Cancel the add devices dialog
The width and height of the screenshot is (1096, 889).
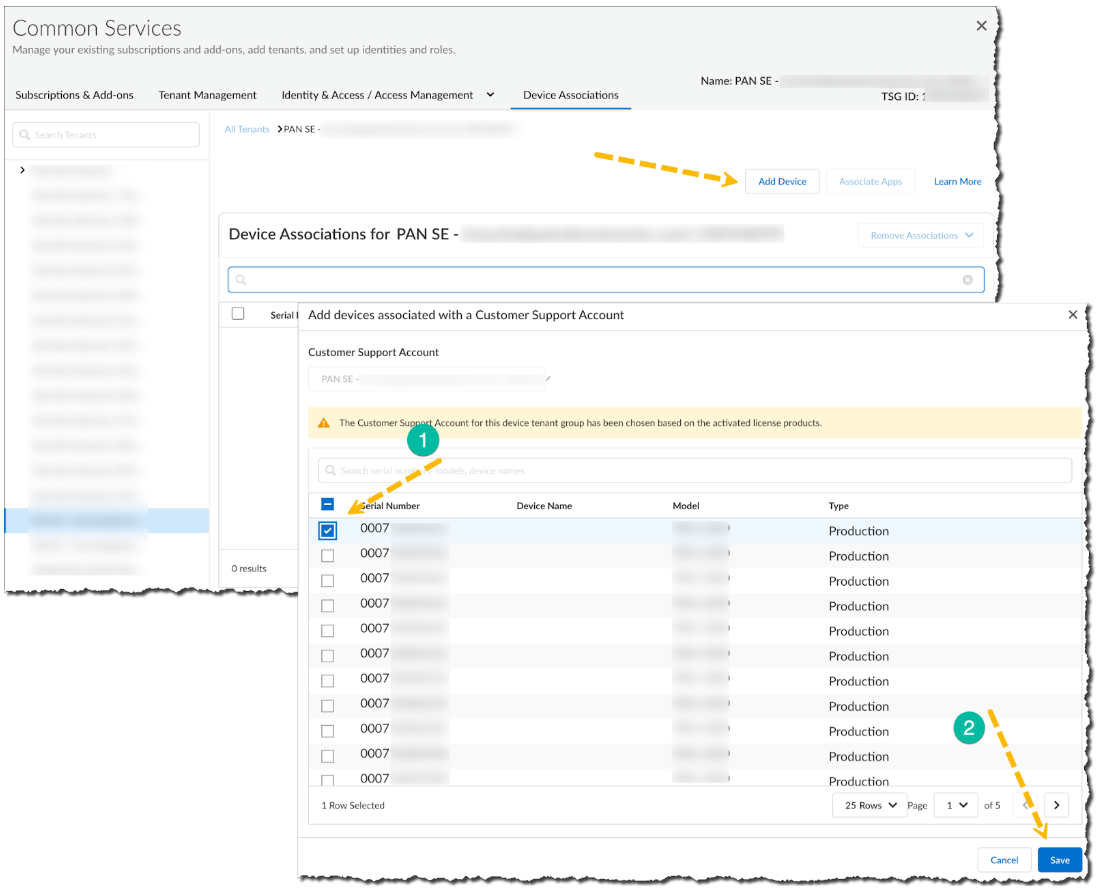[x=1004, y=860]
